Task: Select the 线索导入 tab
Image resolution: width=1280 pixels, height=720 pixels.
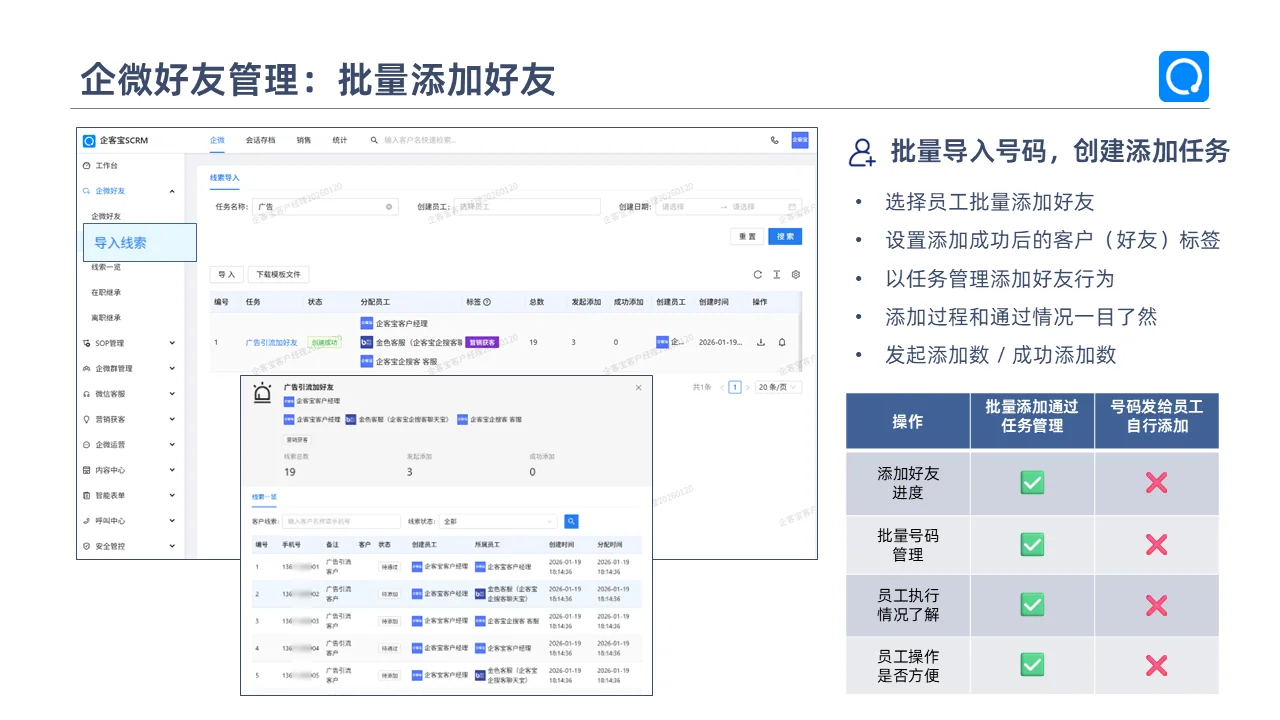Action: [x=225, y=178]
